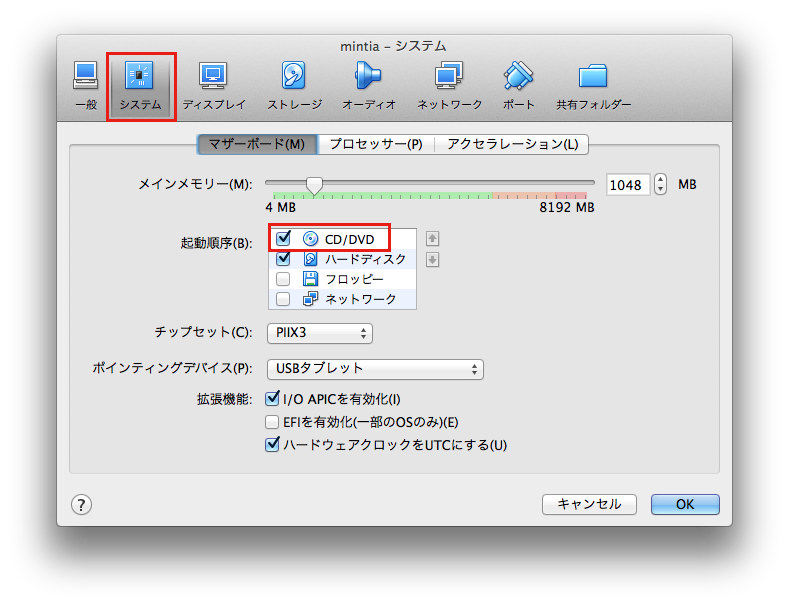Open the 共有フォルダー settings icon

593,85
